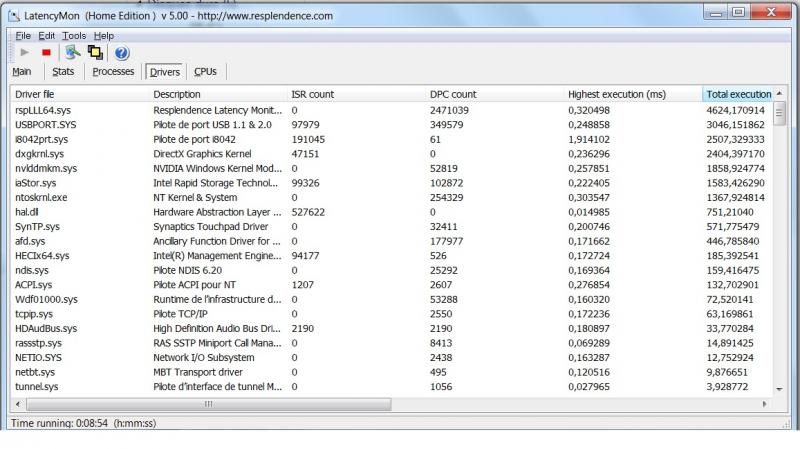Image resolution: width=800 pixels, height=449 pixels.
Task: Select the Drivers tab
Action: coord(165,72)
